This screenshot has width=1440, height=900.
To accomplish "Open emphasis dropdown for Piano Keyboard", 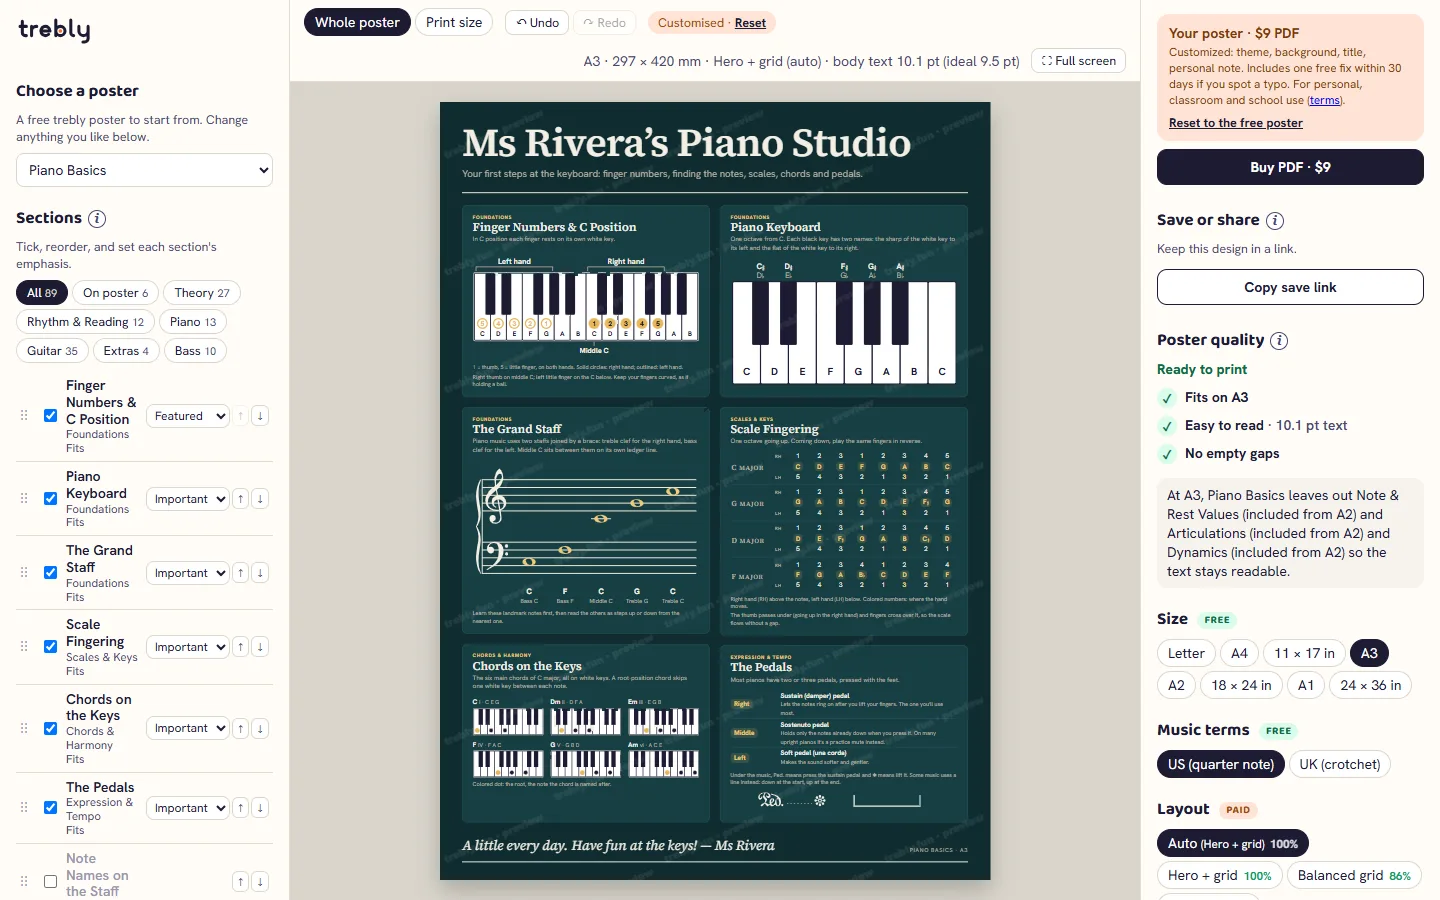I will pyautogui.click(x=188, y=499).
